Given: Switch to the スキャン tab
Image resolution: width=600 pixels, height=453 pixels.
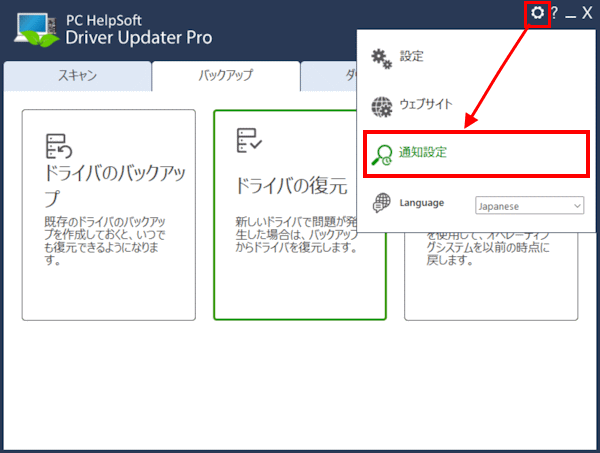Looking at the screenshot, I should 77,76.
